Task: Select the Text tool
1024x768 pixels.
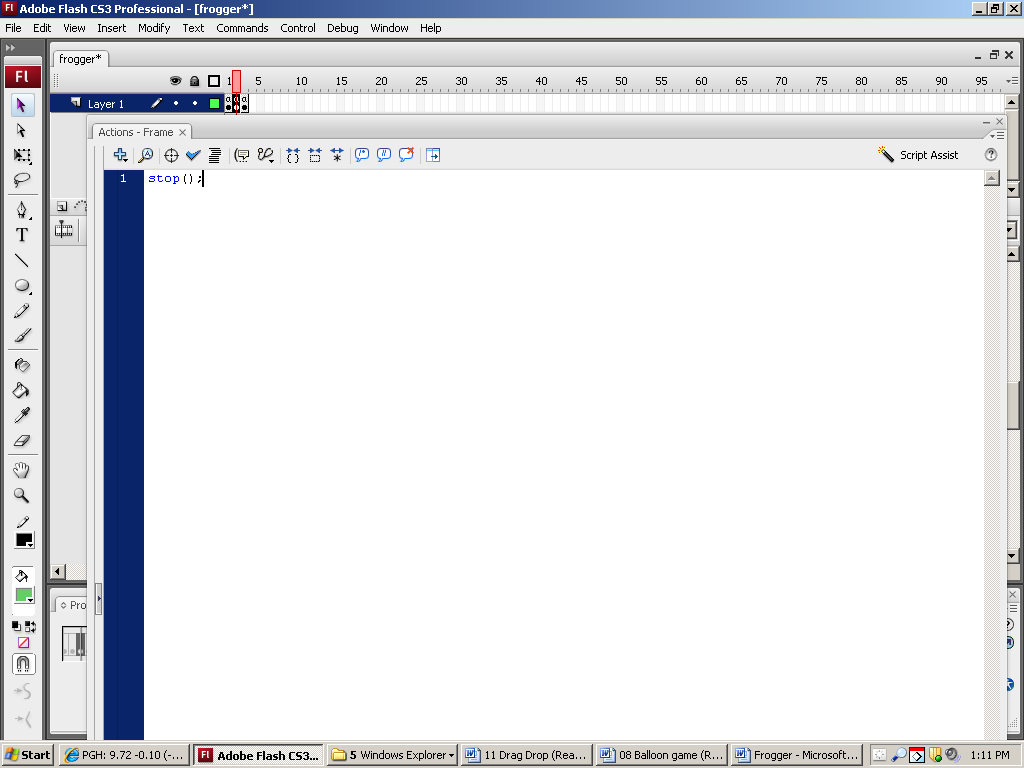Action: coord(22,235)
